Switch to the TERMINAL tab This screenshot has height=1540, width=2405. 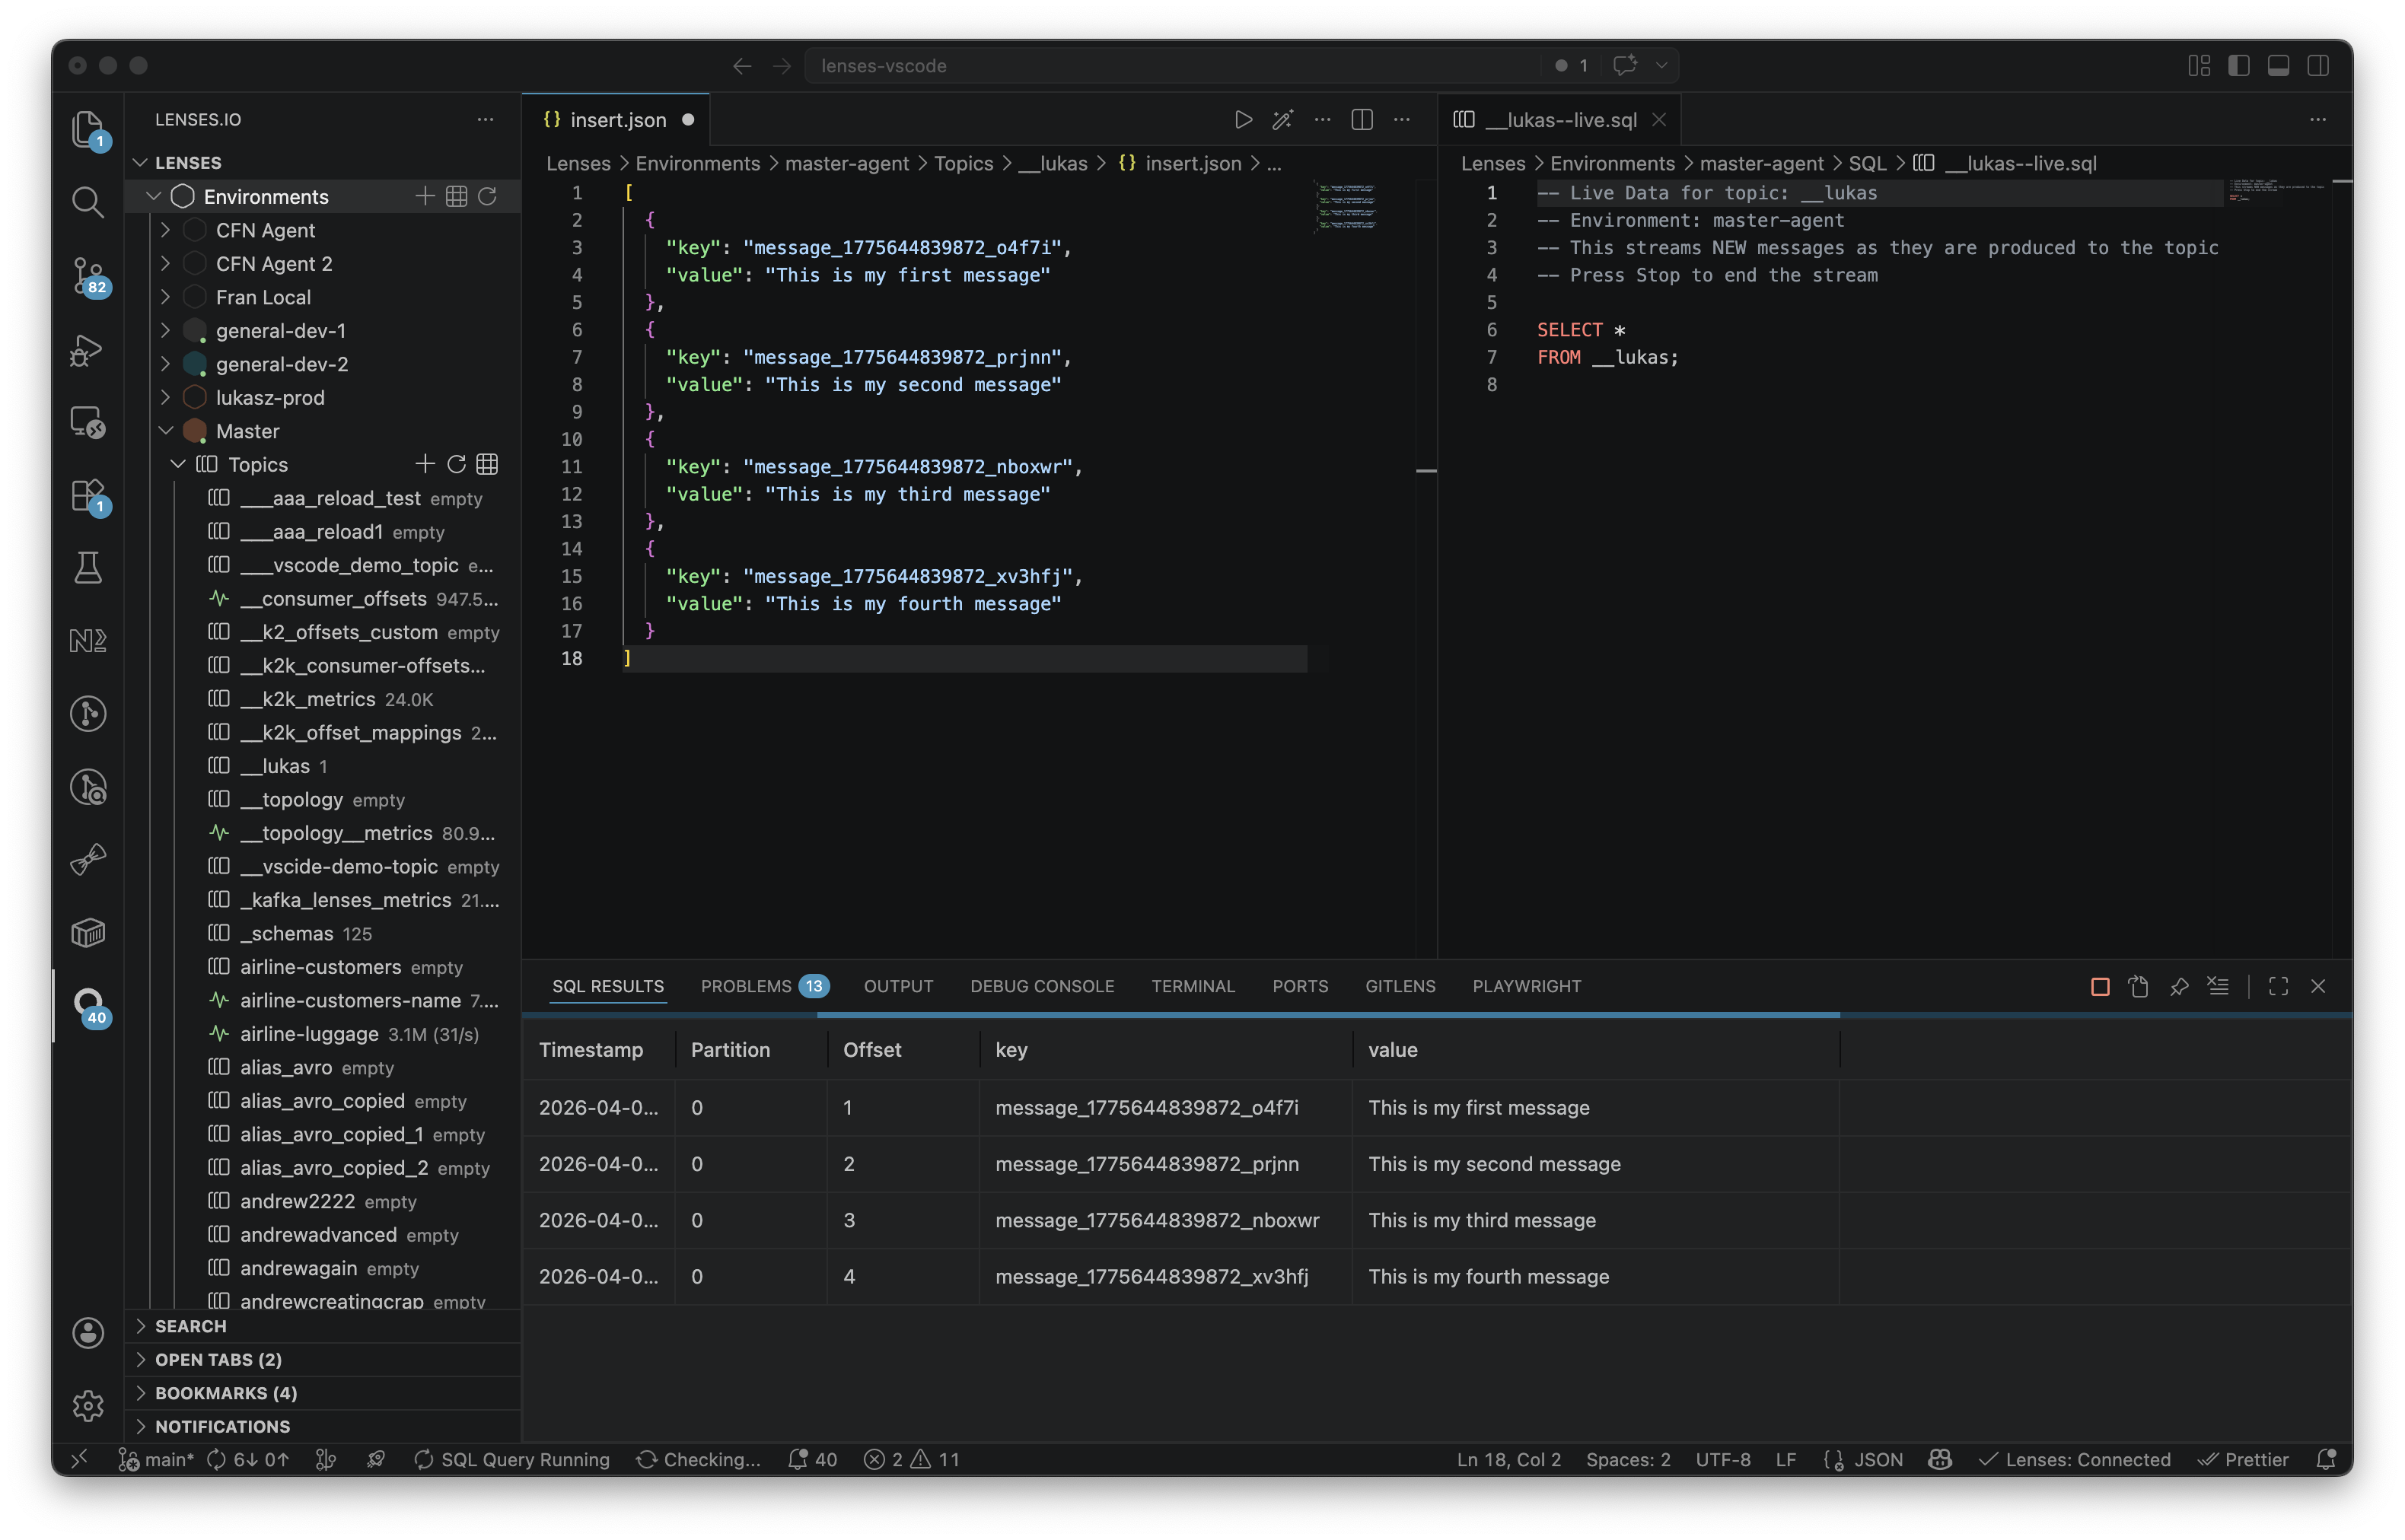pos(1193,987)
